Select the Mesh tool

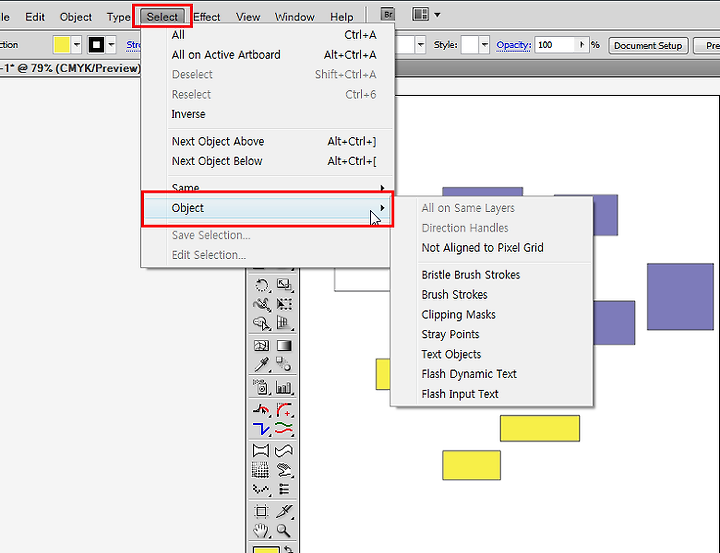coord(262,345)
